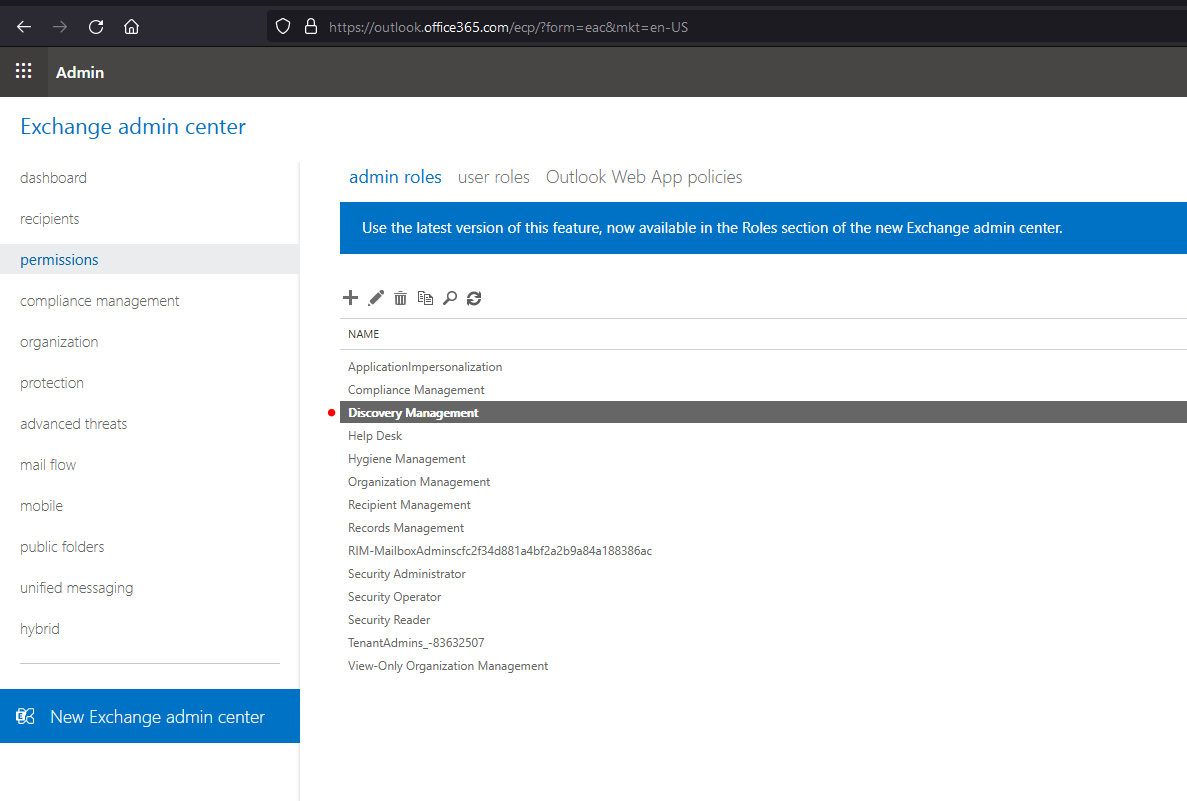Viewport: 1187px width, 801px height.
Task: Navigate to mail flow settings
Action: point(47,464)
